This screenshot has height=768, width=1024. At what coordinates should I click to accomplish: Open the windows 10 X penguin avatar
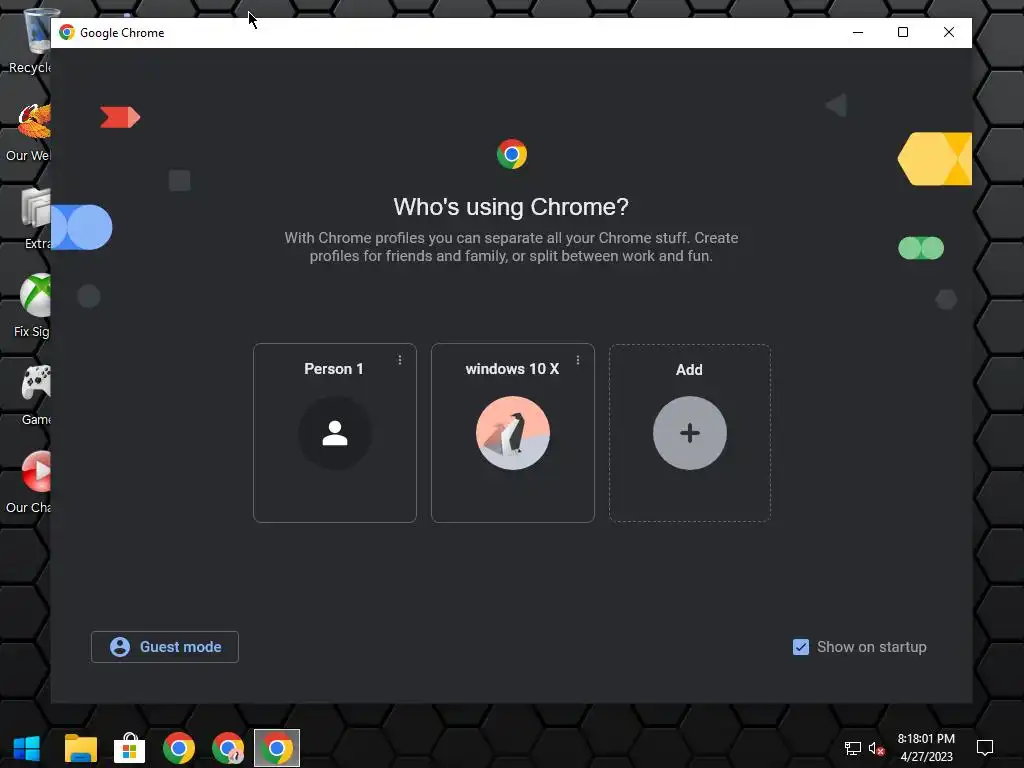tap(513, 433)
